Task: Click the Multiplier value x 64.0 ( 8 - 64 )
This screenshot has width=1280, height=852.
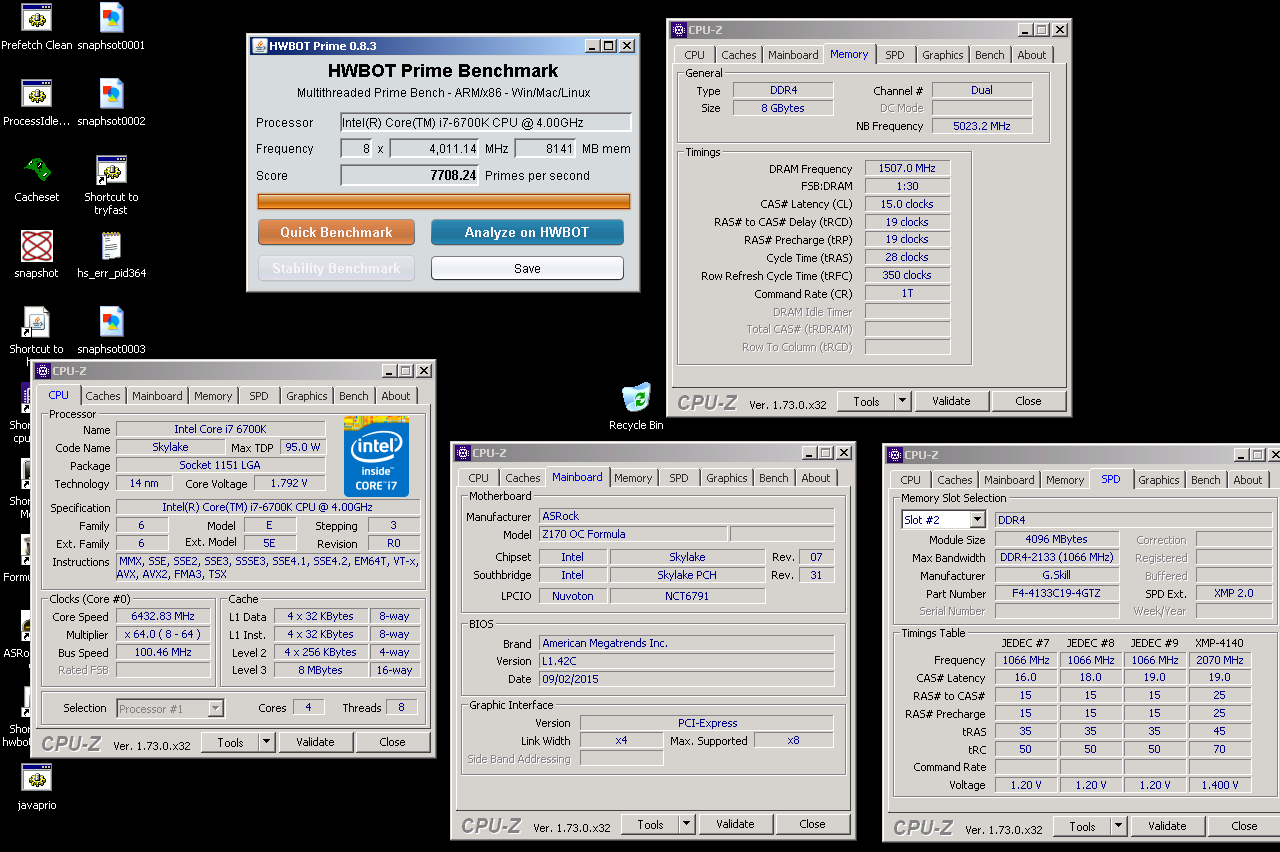Action: [x=163, y=635]
